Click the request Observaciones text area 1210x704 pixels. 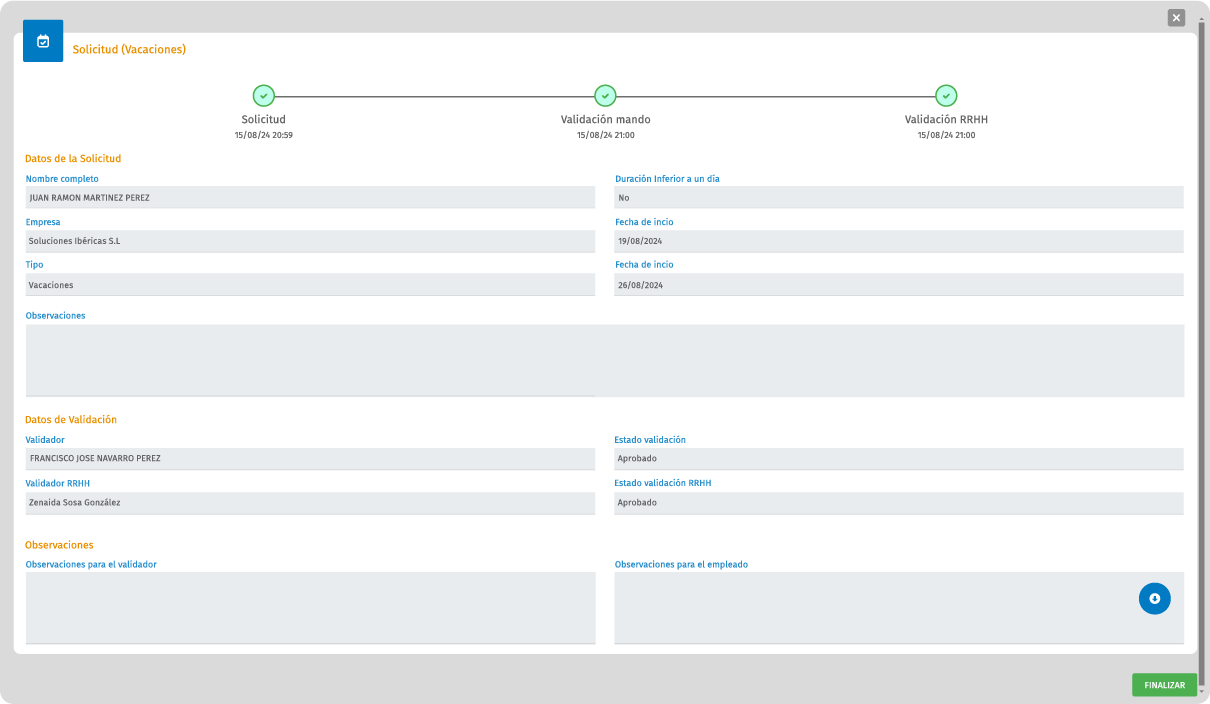[604, 360]
